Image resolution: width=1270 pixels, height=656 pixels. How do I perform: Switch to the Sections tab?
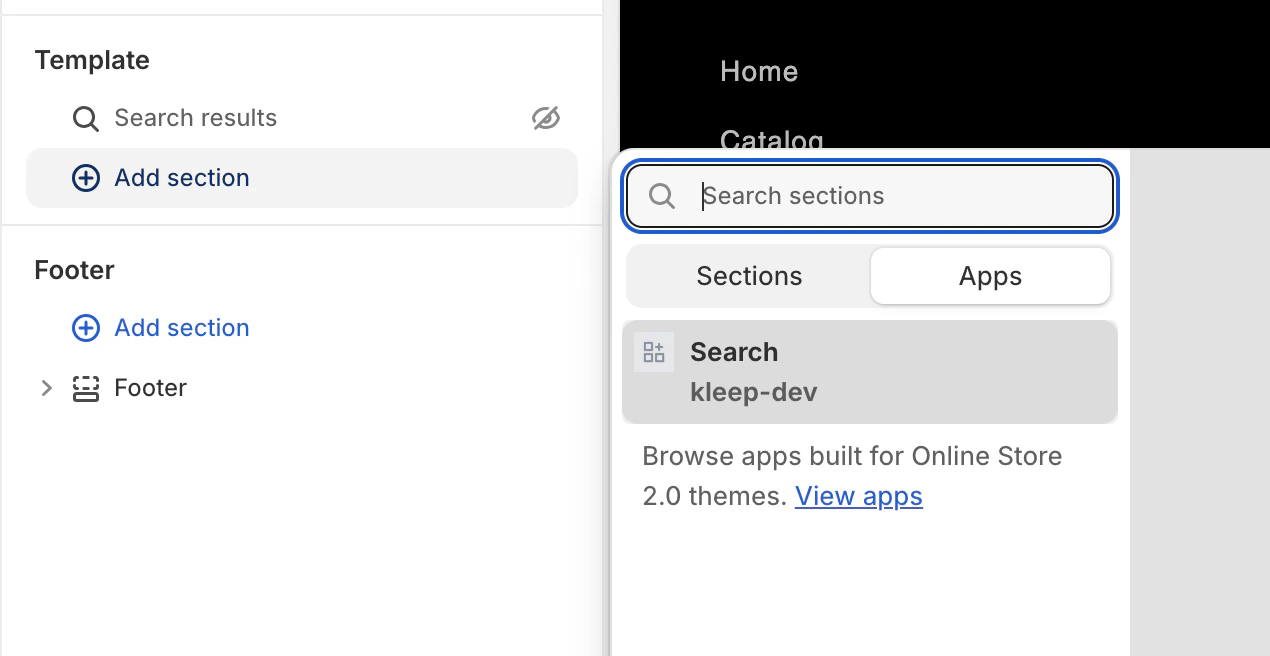(748, 276)
